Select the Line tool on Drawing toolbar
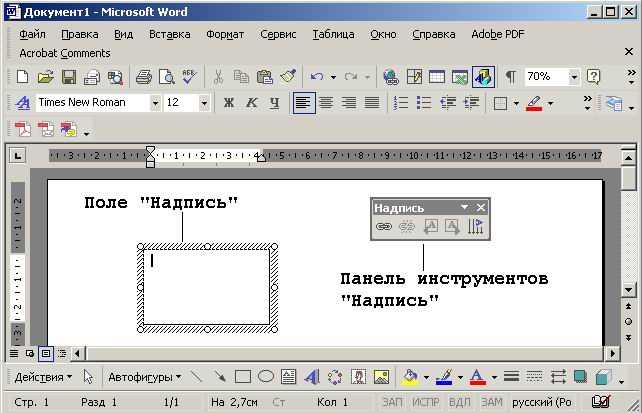Viewport: 642px width, 413px height. (197, 377)
